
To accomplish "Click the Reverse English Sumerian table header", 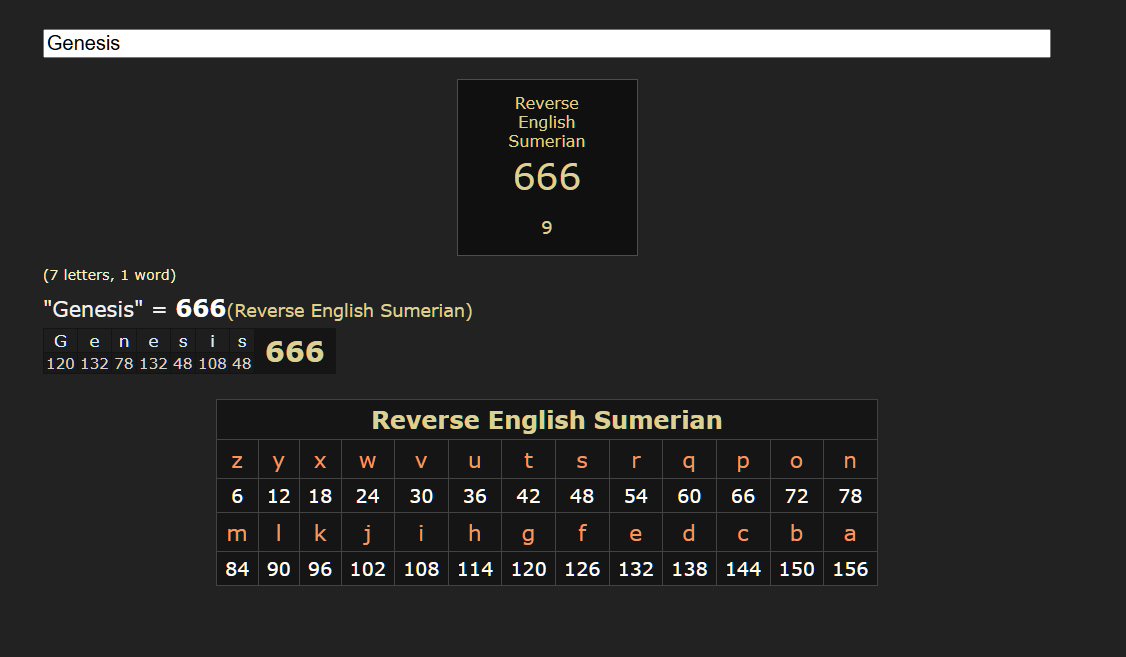I will click(x=546, y=420).
